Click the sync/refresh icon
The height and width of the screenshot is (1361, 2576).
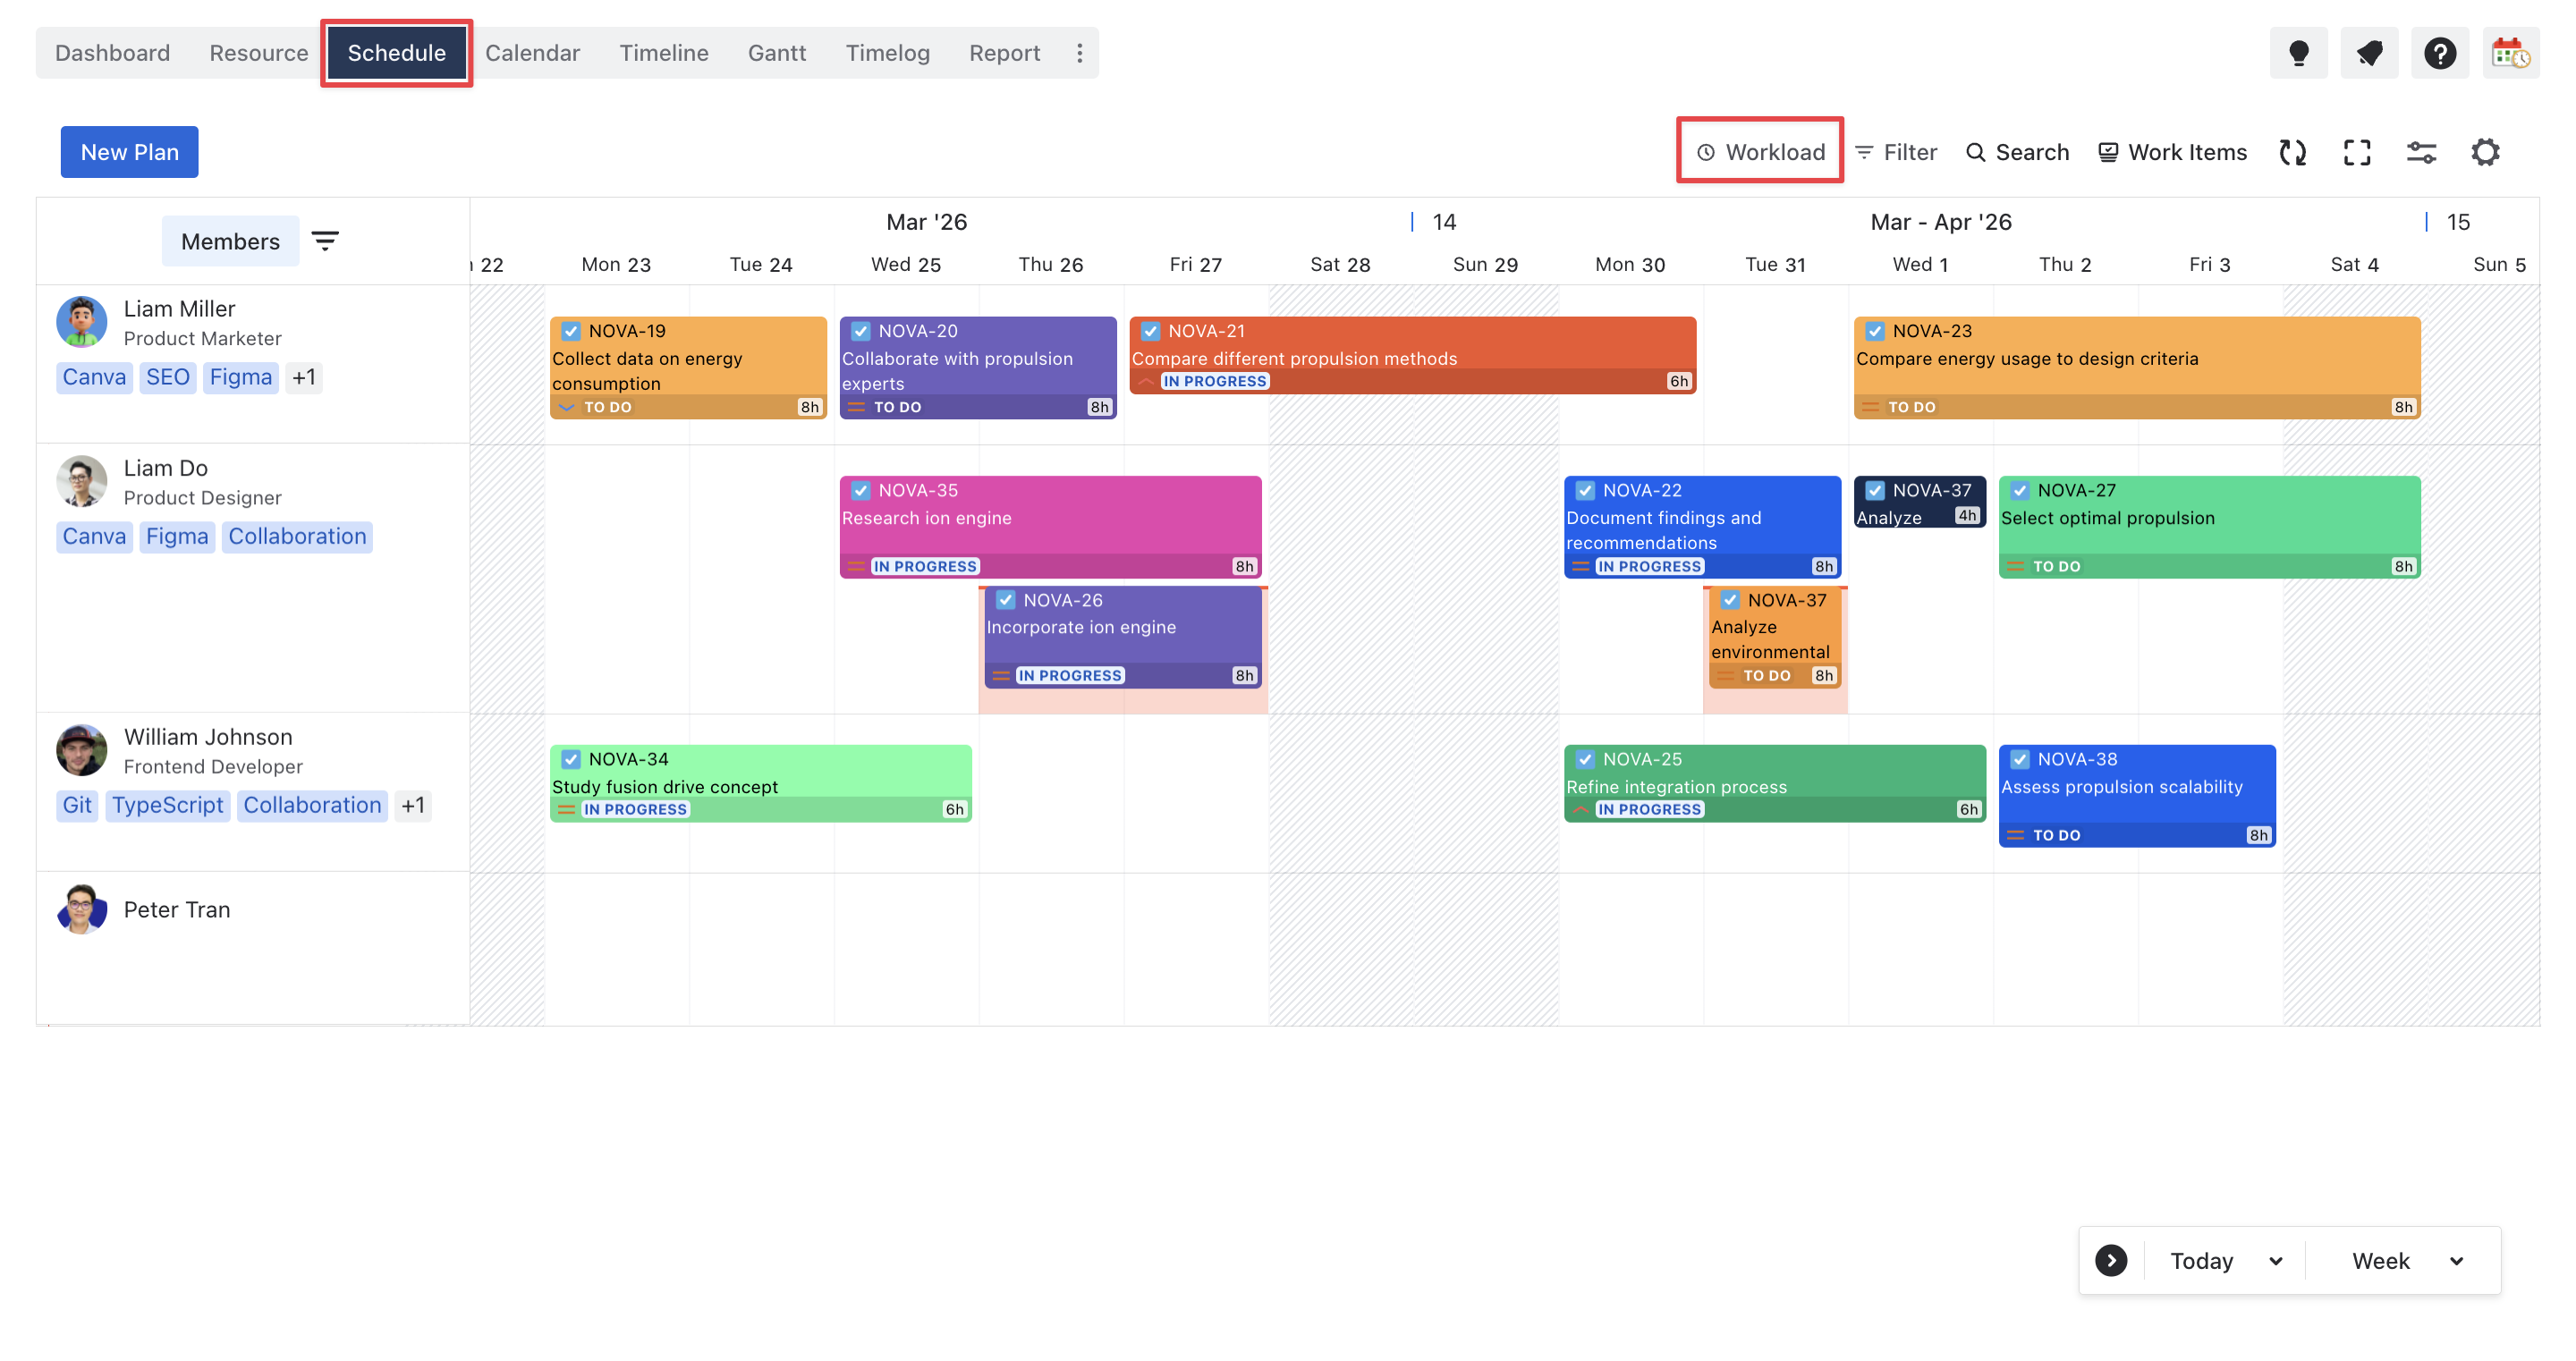[2293, 151]
